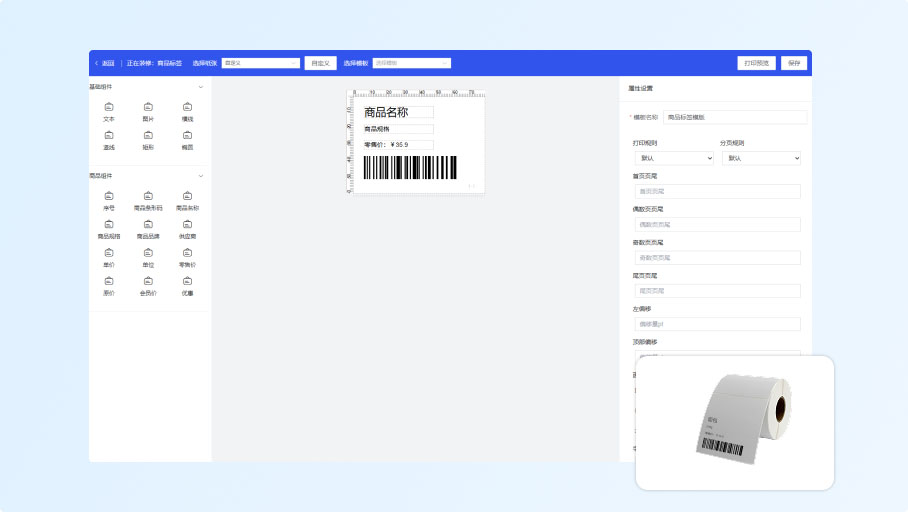Pick the 会员价 member price component icon

click(148, 281)
